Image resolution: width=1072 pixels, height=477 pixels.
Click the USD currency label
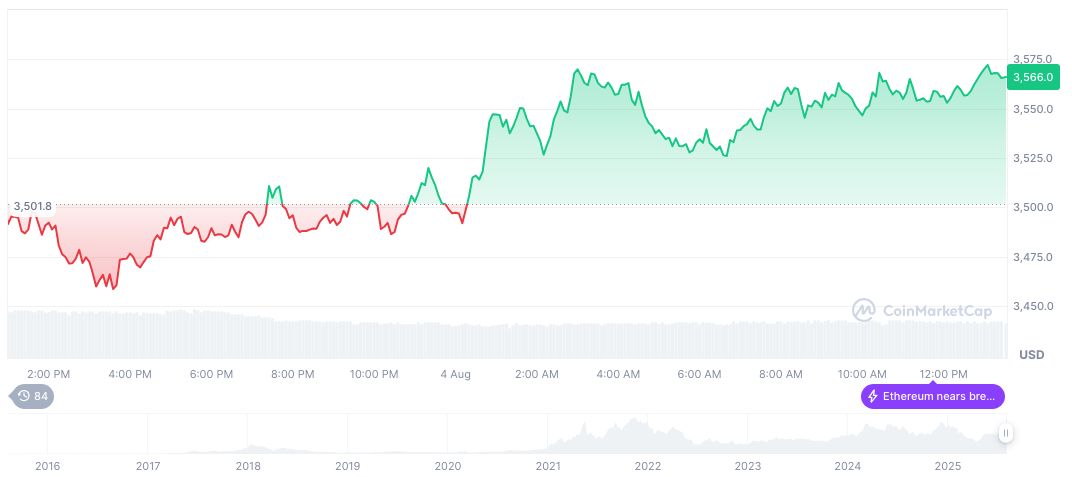click(1031, 355)
